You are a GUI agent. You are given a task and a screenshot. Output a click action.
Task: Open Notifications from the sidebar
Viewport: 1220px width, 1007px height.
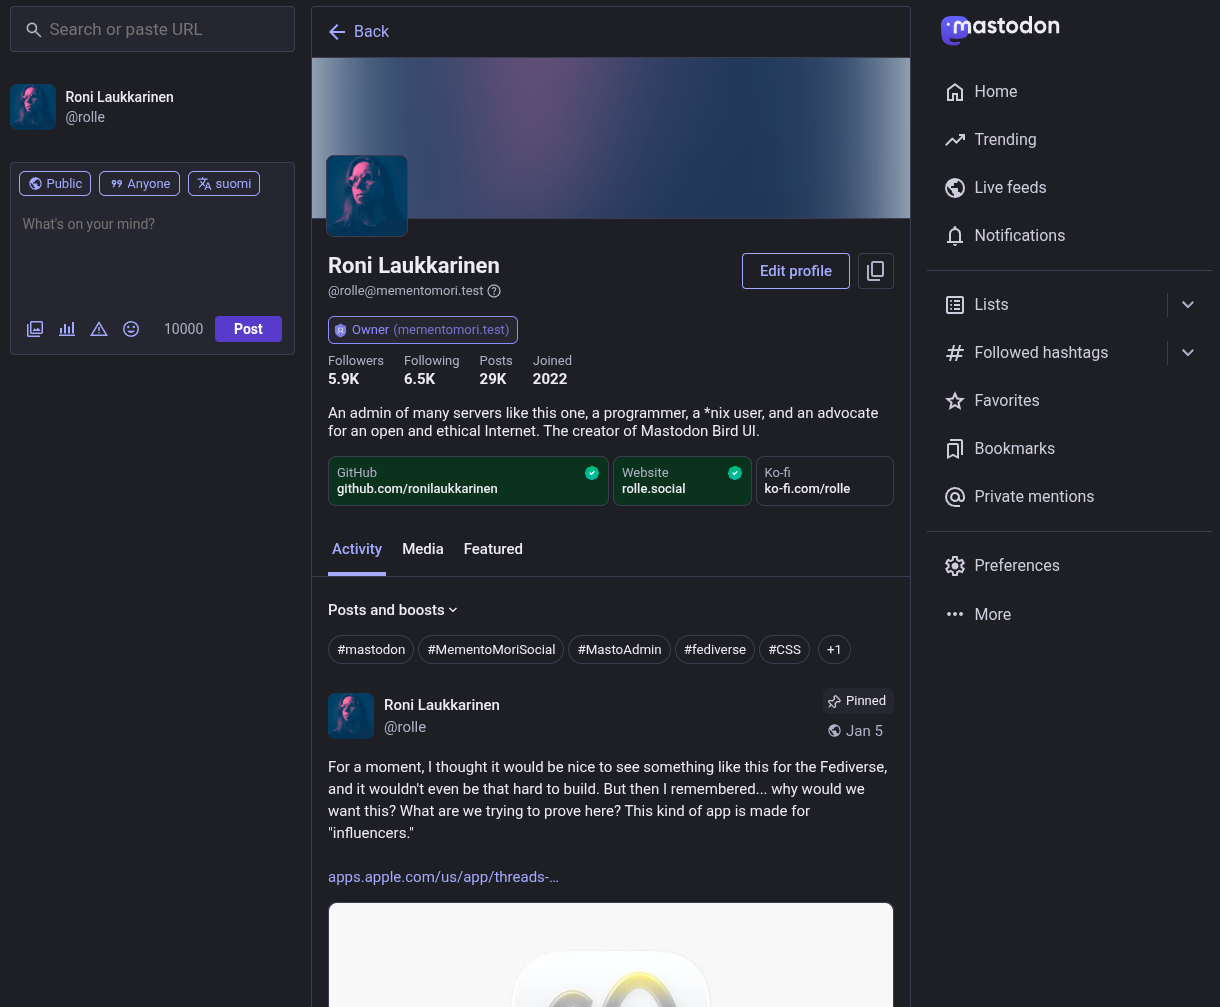(x=1019, y=236)
